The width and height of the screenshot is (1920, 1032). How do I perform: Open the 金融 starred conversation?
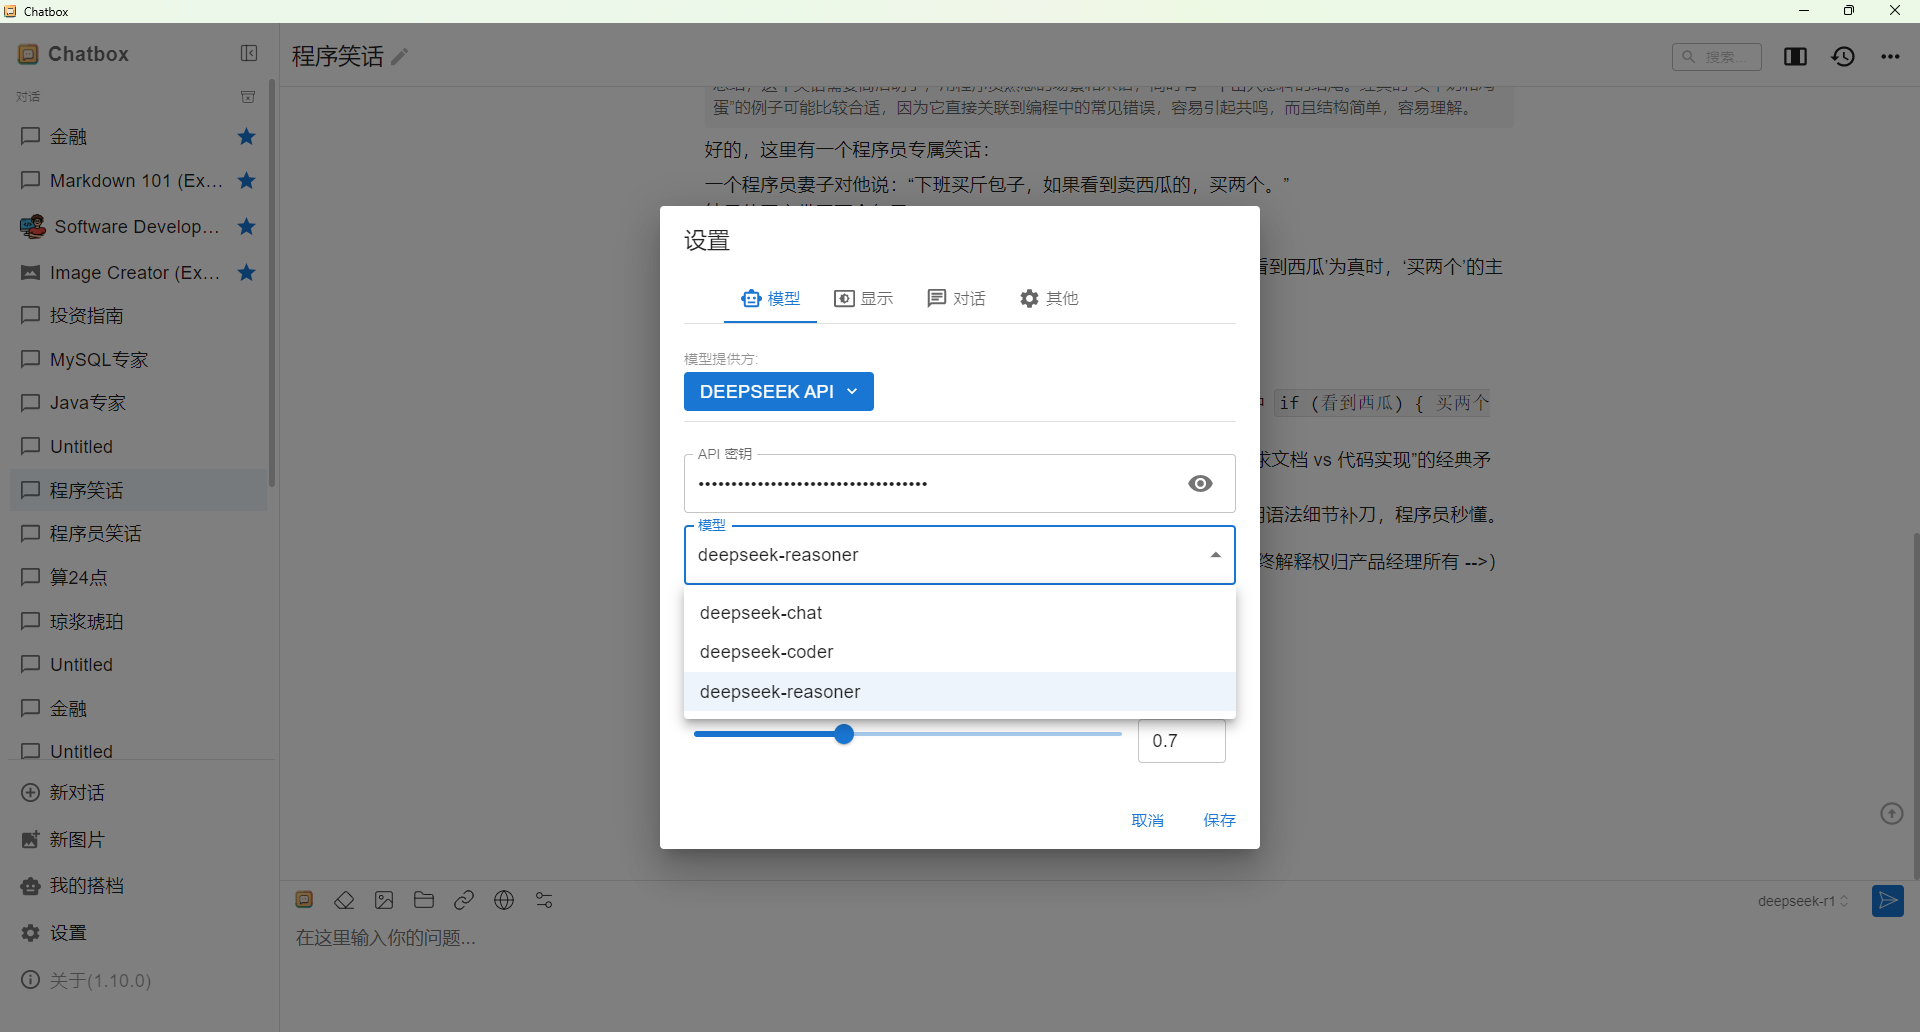138,137
